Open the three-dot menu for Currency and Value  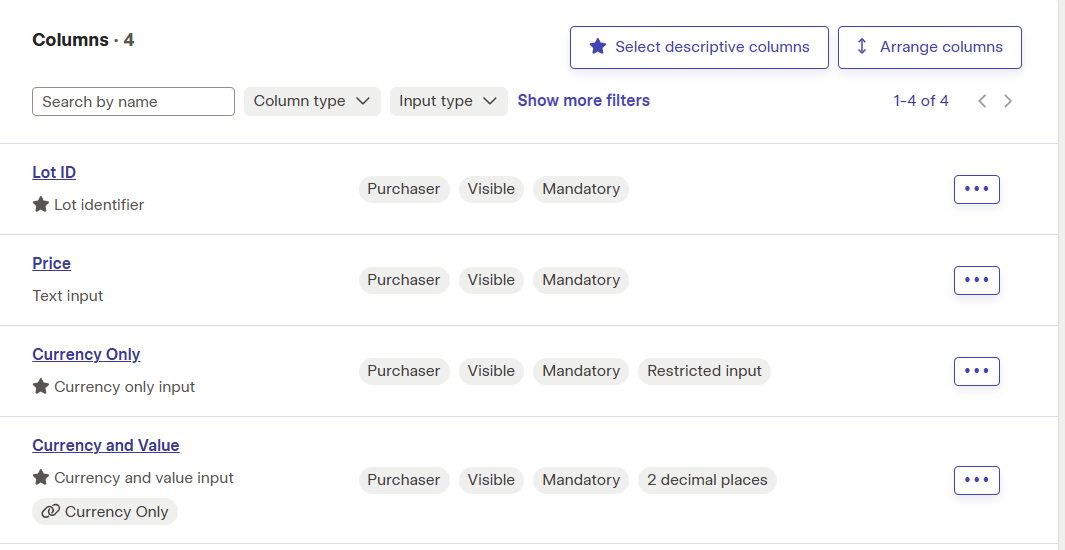977,480
